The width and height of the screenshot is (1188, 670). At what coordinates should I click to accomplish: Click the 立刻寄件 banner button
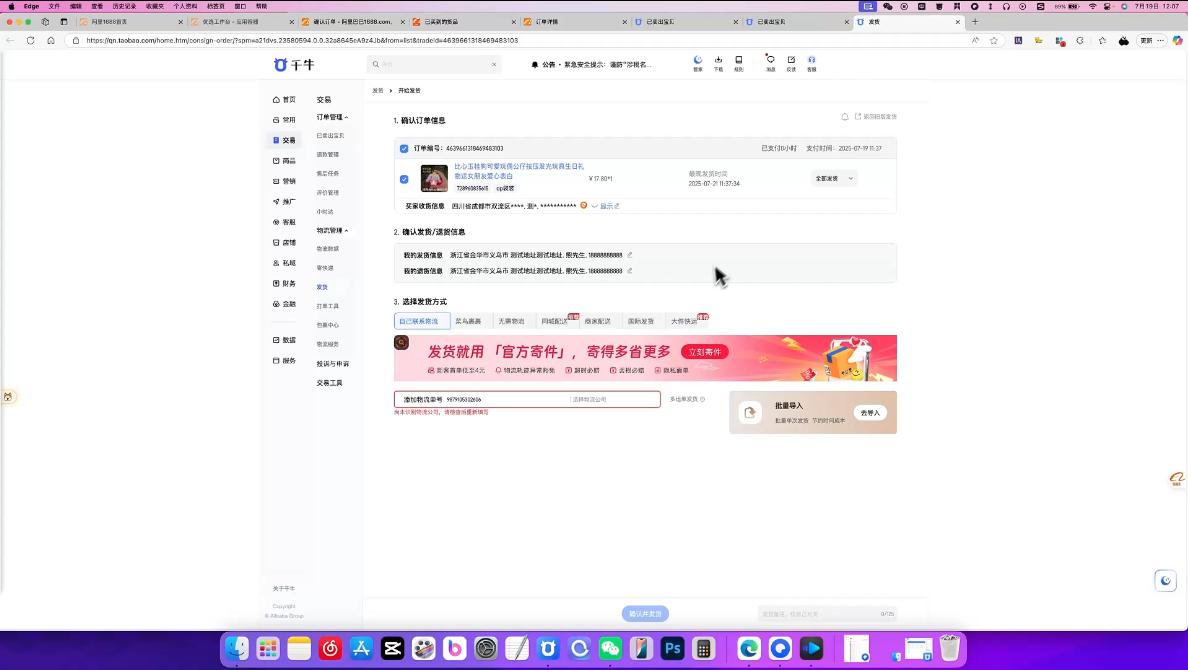(705, 352)
